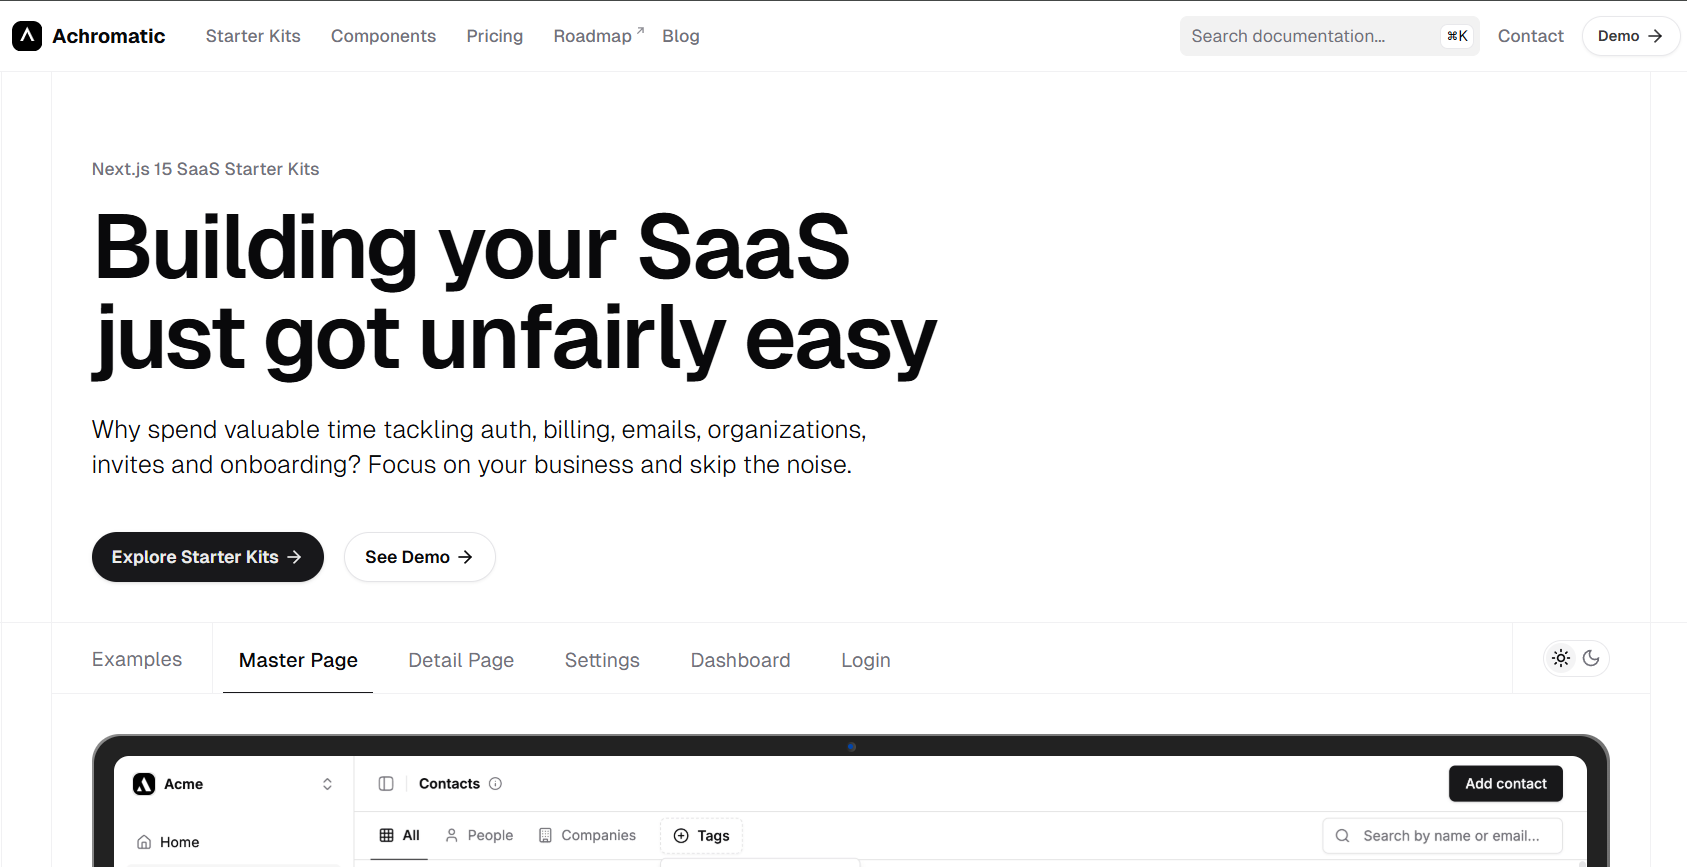Screen dimensions: 1687x867
Task: Switch to light theme sun icon
Action: (x=1561, y=658)
